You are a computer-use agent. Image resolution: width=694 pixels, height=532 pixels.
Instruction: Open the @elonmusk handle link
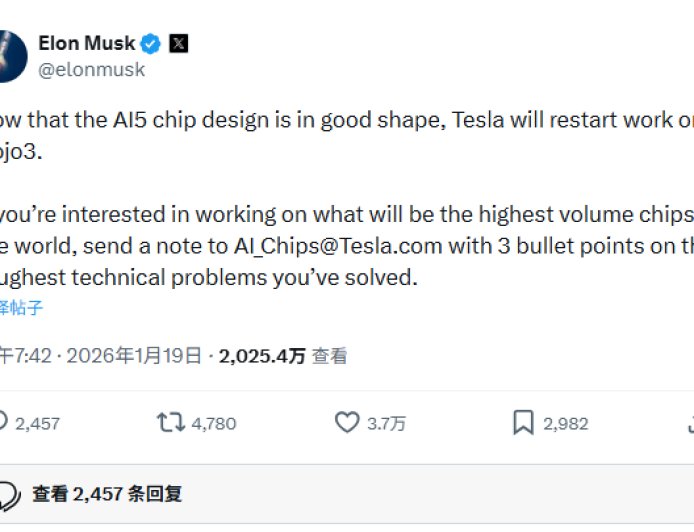(x=91, y=69)
